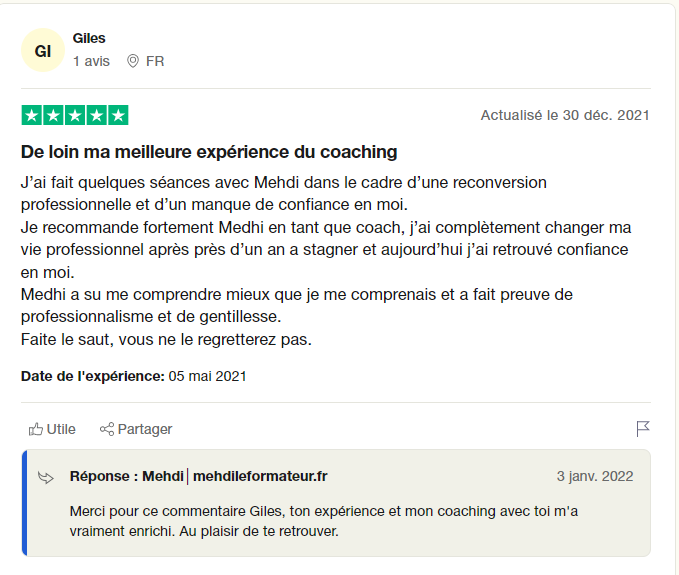
Task: Click the FR country label
Action: click(x=155, y=61)
